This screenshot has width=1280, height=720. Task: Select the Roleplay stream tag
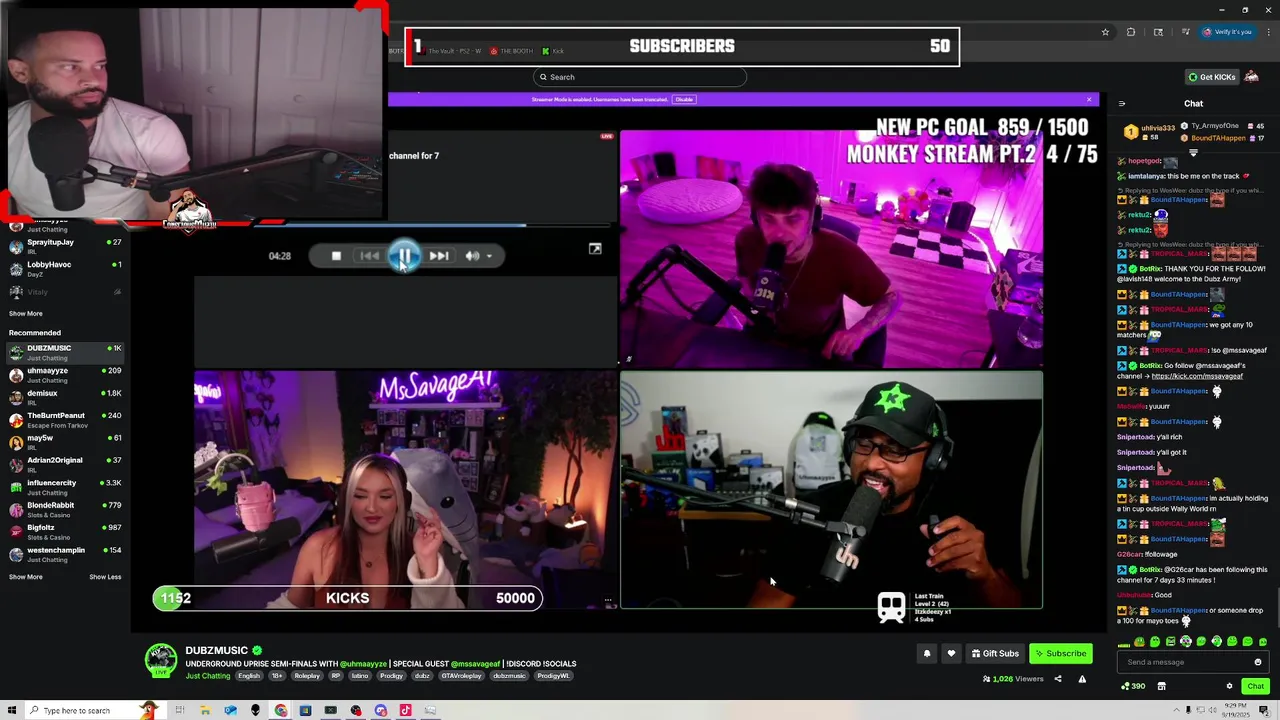(x=307, y=676)
